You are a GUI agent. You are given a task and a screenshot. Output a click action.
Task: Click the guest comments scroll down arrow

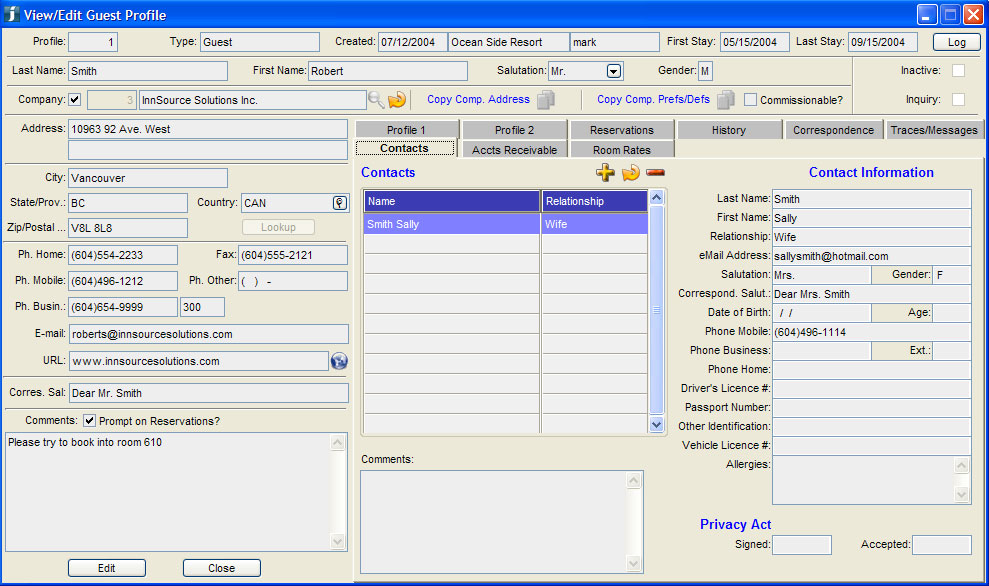tap(337, 541)
